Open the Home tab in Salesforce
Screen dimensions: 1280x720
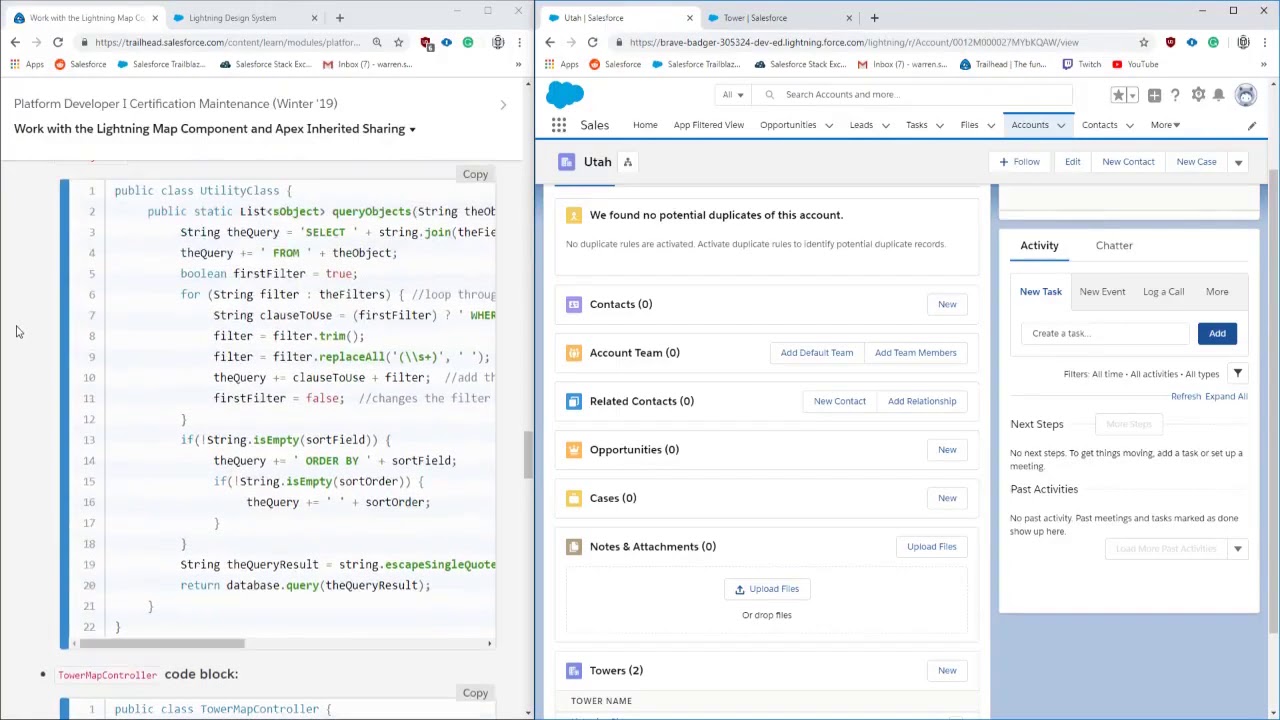(645, 125)
